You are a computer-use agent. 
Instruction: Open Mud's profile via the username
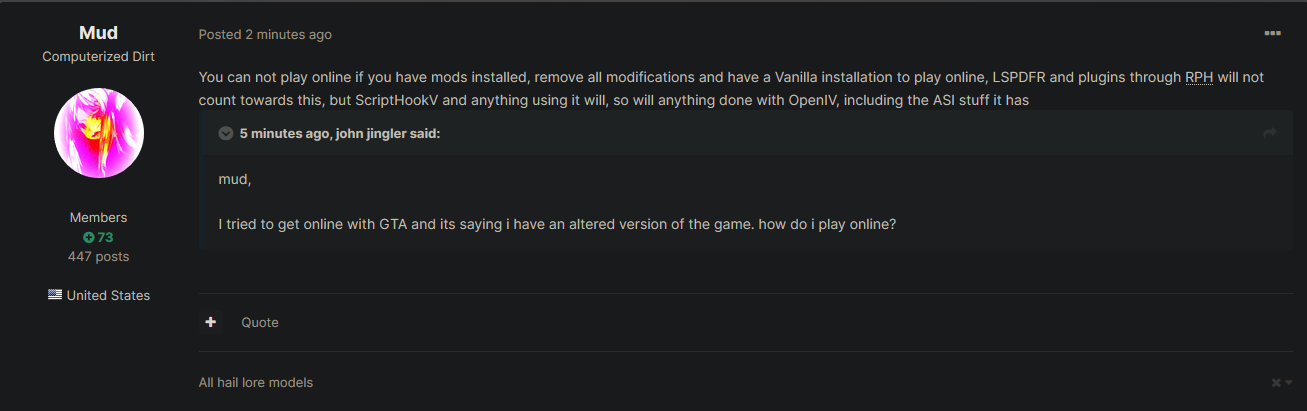click(98, 33)
